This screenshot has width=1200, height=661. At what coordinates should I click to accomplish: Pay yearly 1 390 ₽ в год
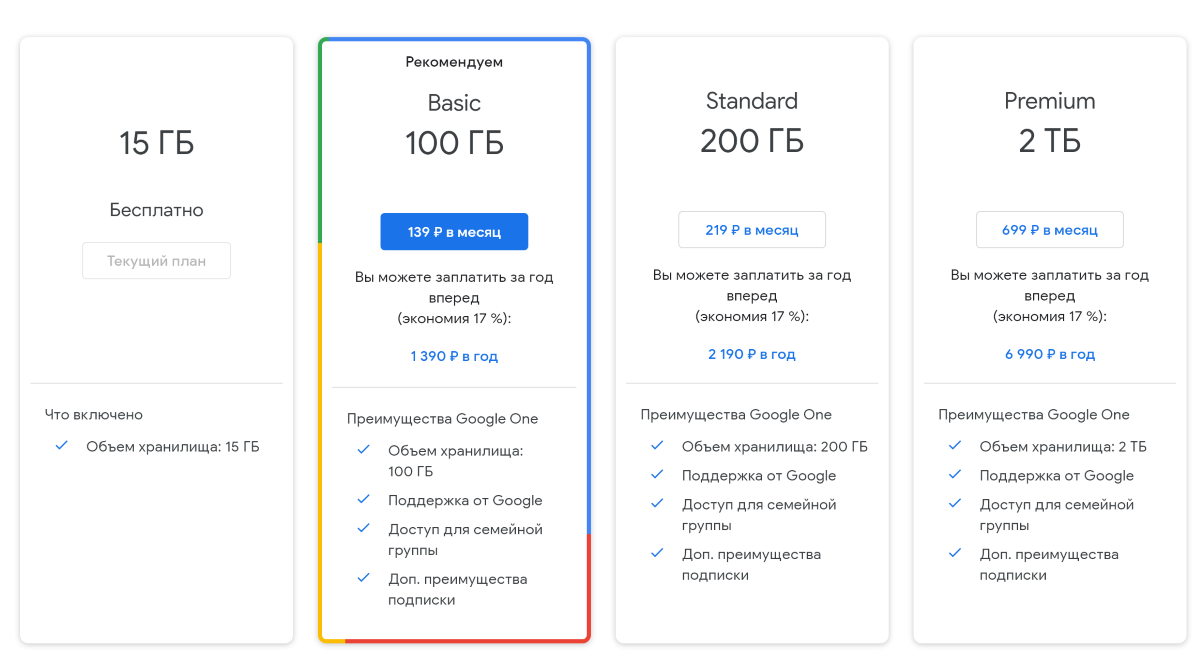(x=454, y=356)
